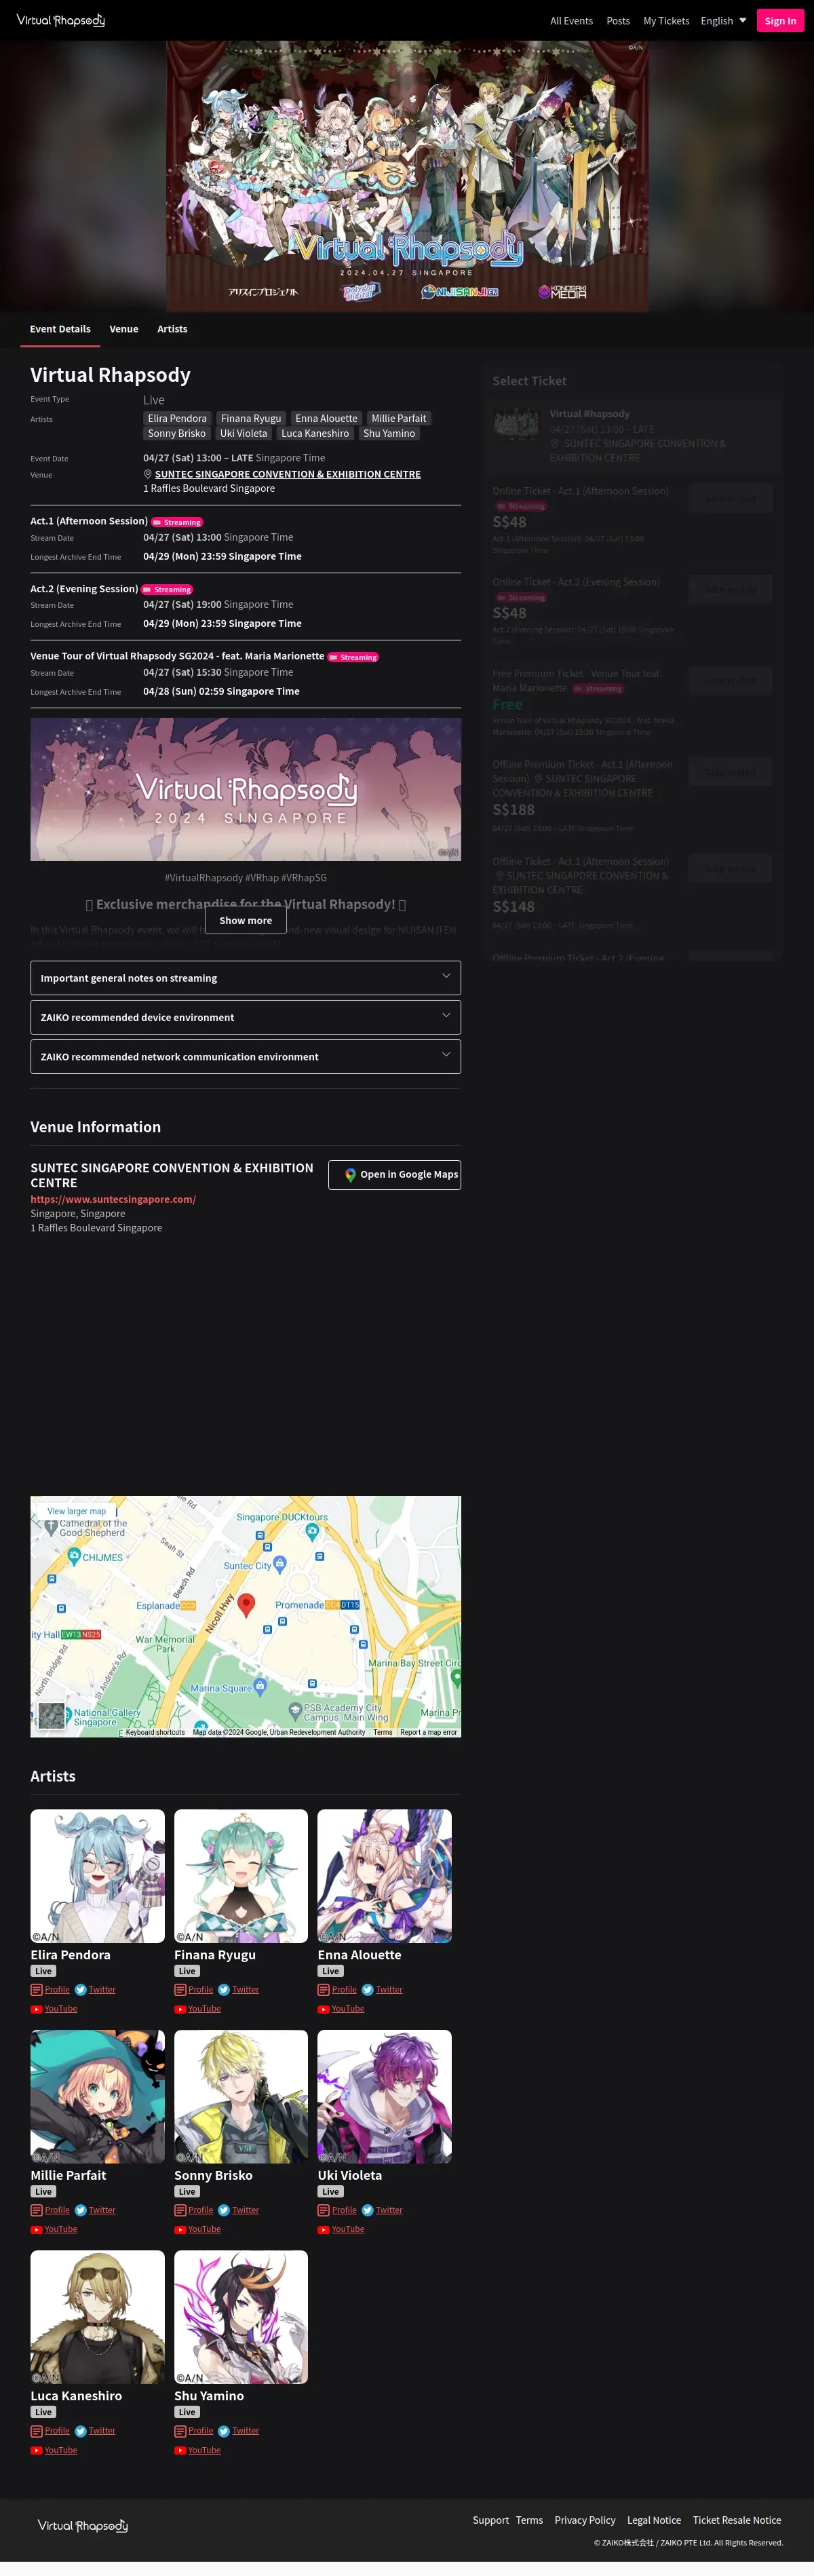Click the Elira Pendora artist tag
Image resolution: width=814 pixels, height=2576 pixels.
pyautogui.click(x=177, y=418)
